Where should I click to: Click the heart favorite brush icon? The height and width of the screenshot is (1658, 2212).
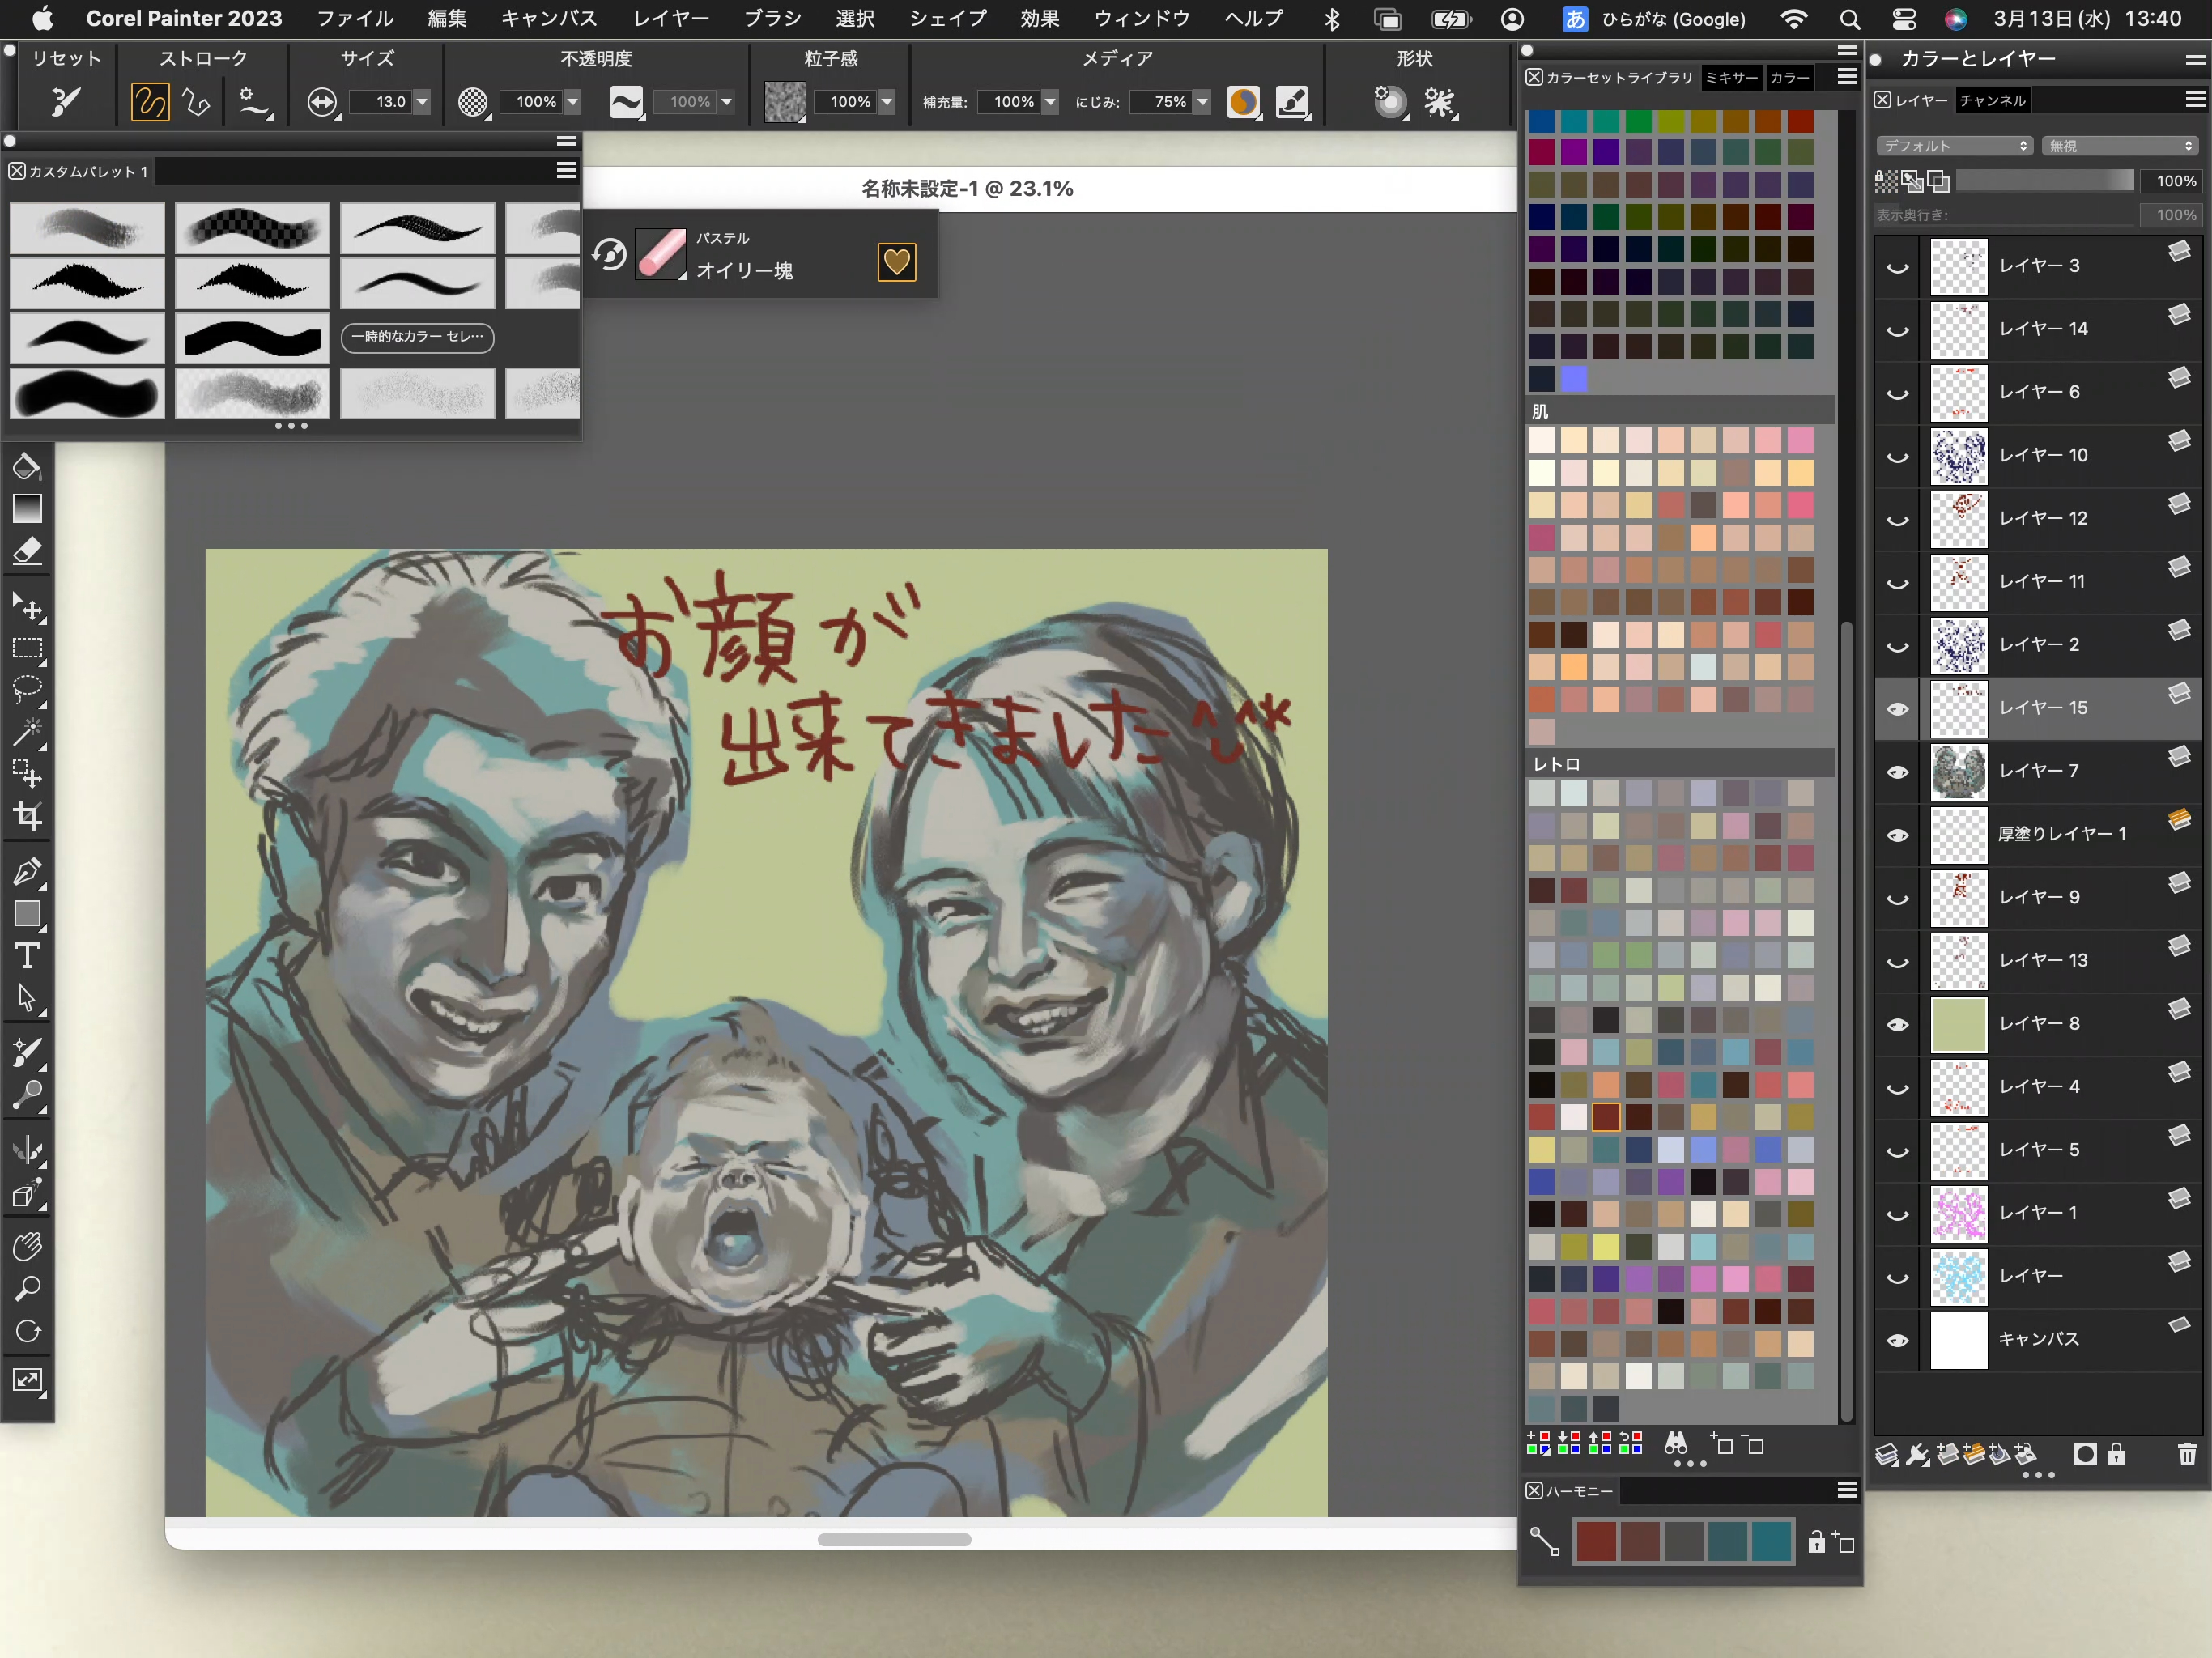pyautogui.click(x=896, y=262)
